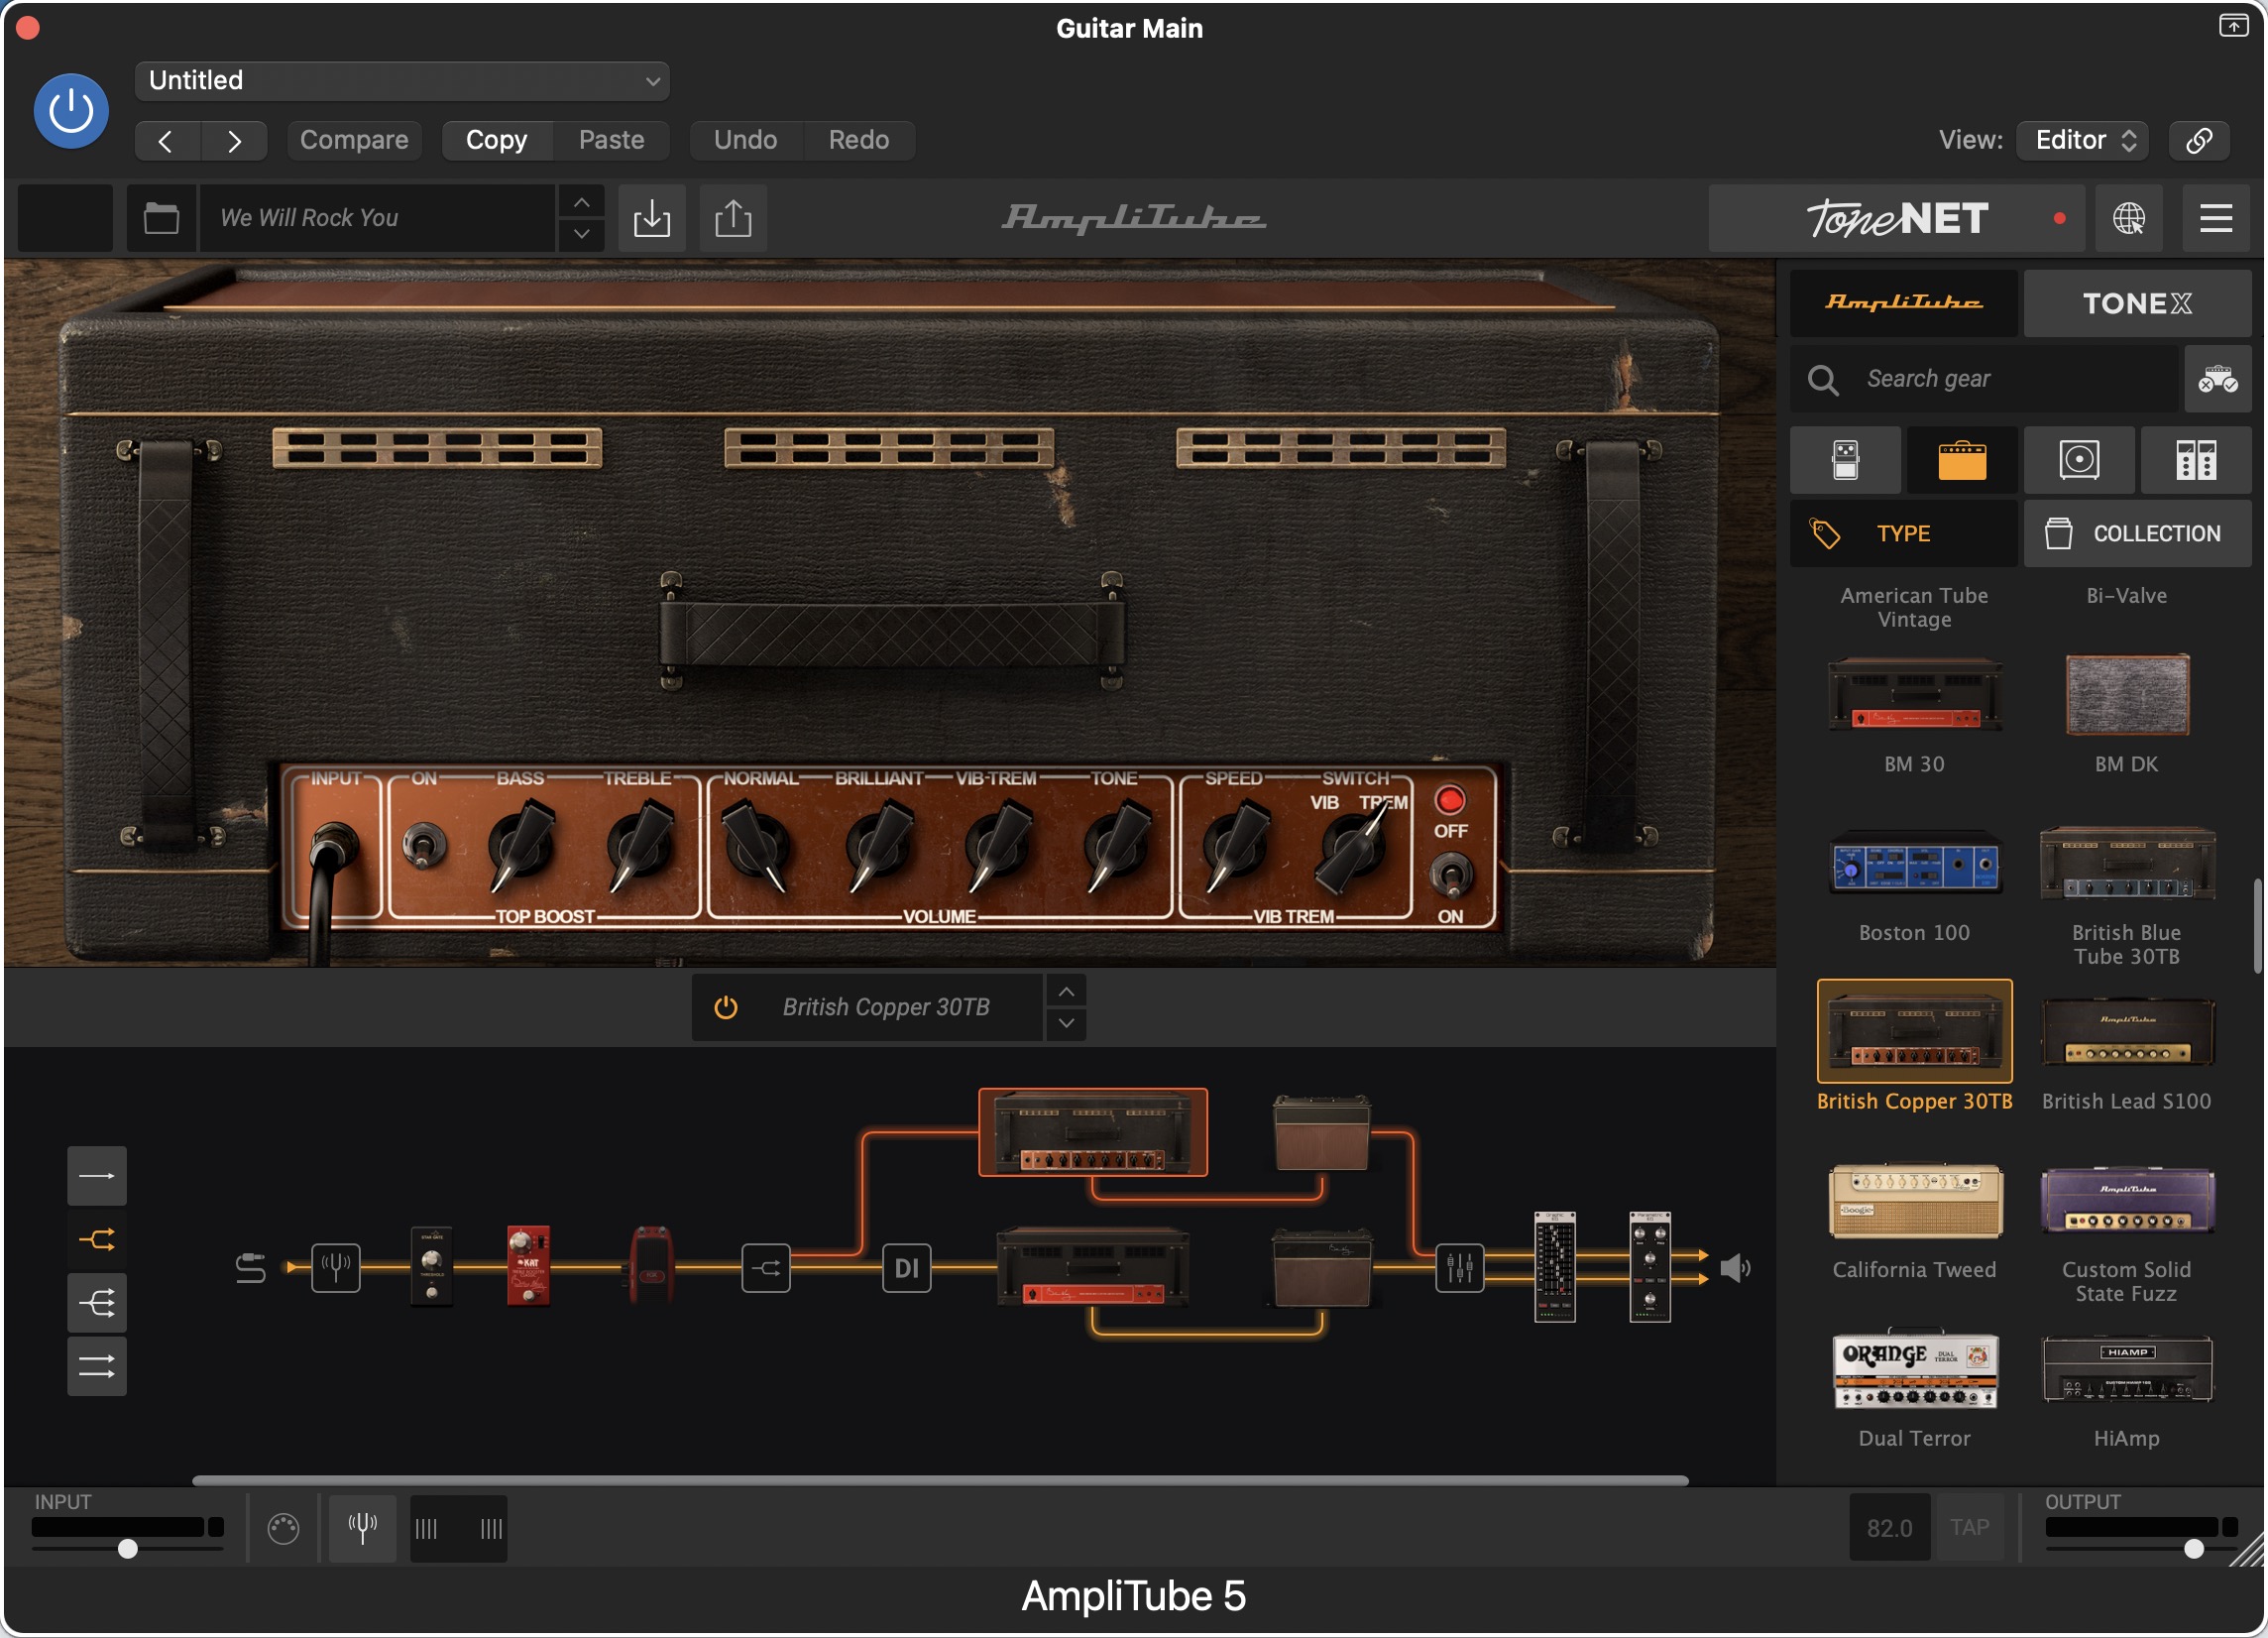Go to next preset with right arrow

(234, 140)
